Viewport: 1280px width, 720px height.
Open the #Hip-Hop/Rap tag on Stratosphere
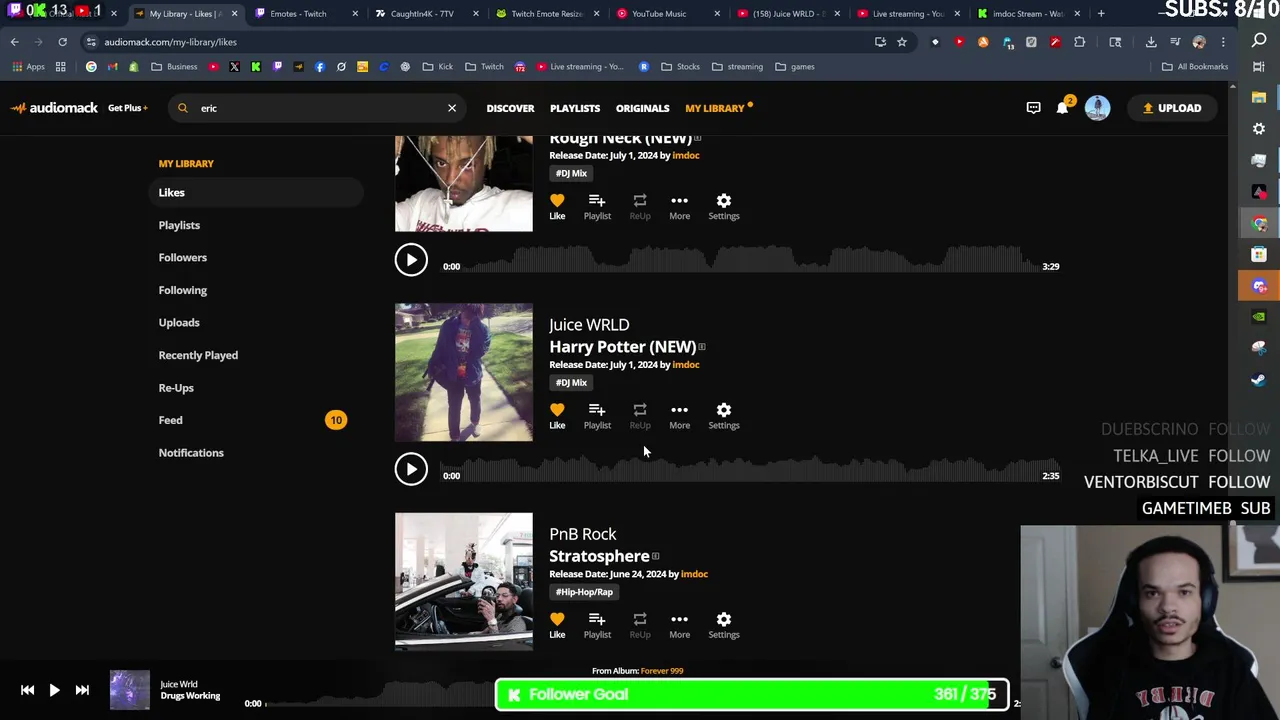584,592
